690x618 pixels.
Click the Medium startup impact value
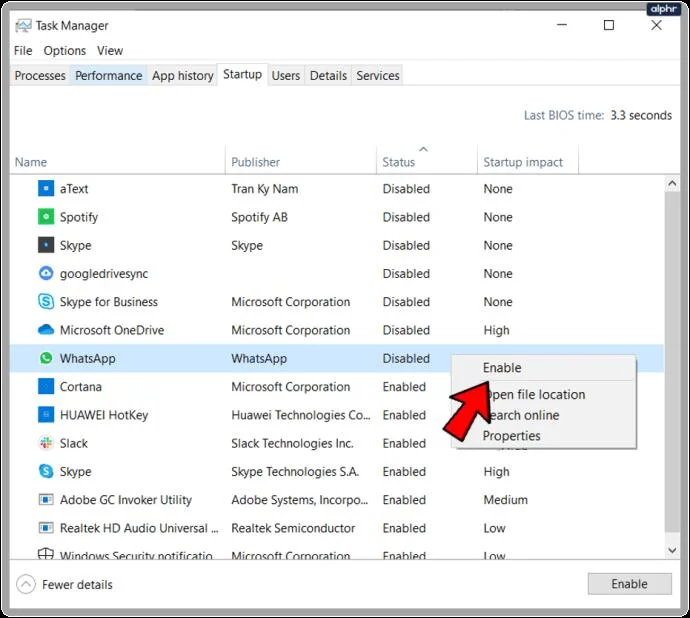coord(506,500)
